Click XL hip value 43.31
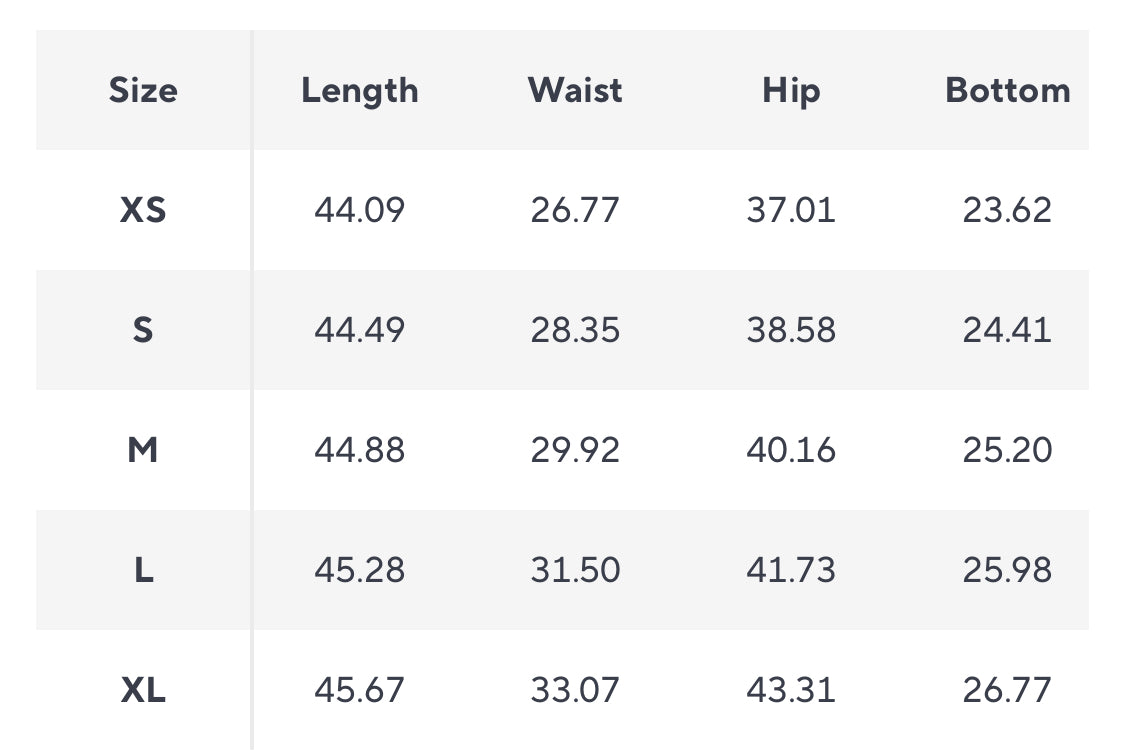The height and width of the screenshot is (753, 1125). tap(791, 690)
